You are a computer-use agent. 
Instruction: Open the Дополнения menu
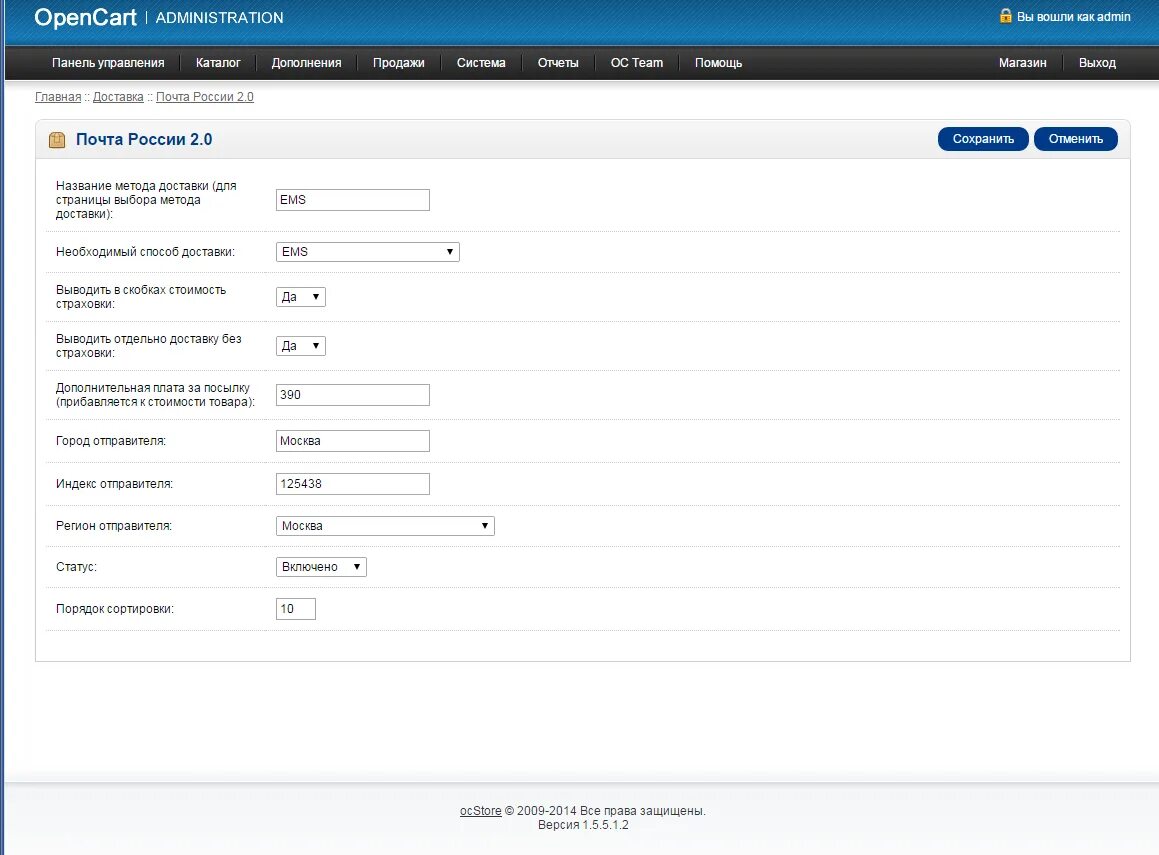coord(306,63)
